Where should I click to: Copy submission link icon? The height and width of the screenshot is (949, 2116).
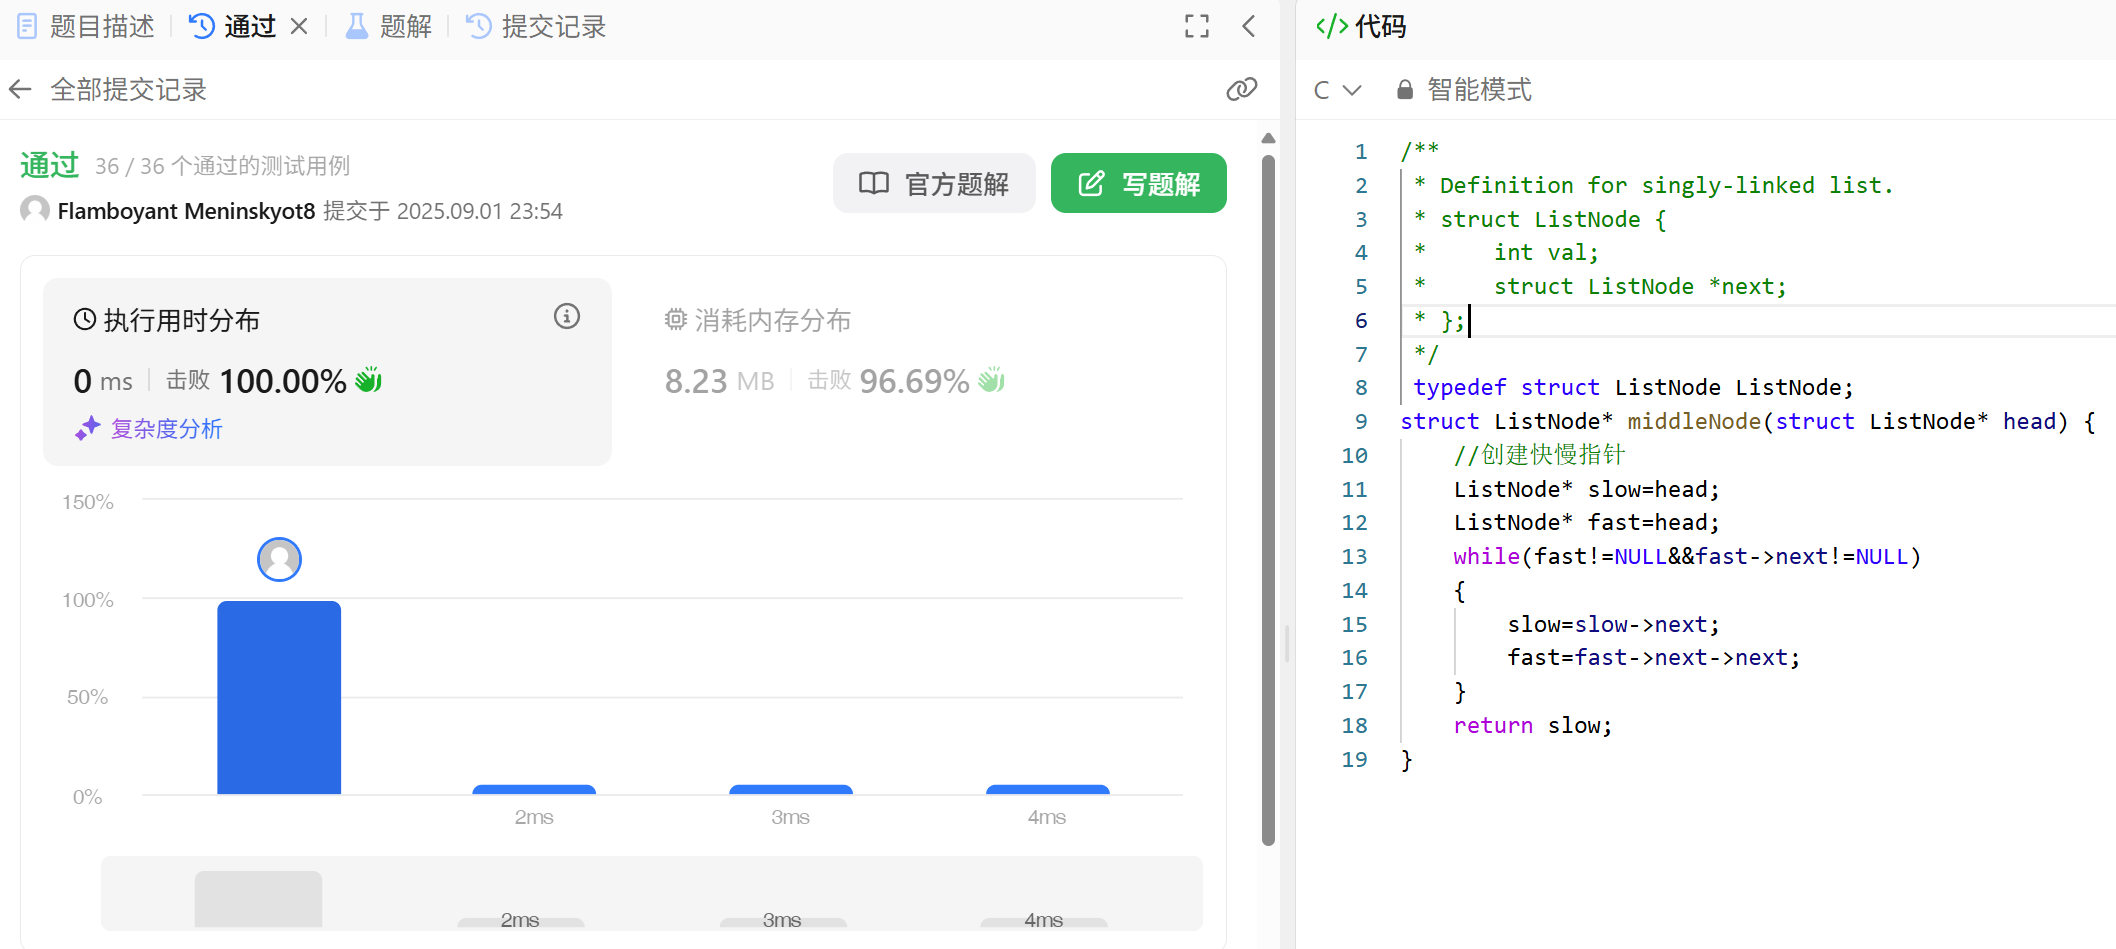click(1241, 90)
